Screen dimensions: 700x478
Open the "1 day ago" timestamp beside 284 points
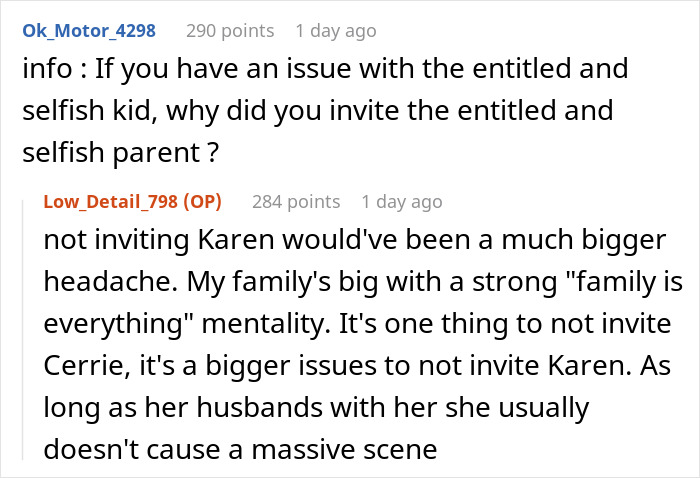[x=402, y=202]
